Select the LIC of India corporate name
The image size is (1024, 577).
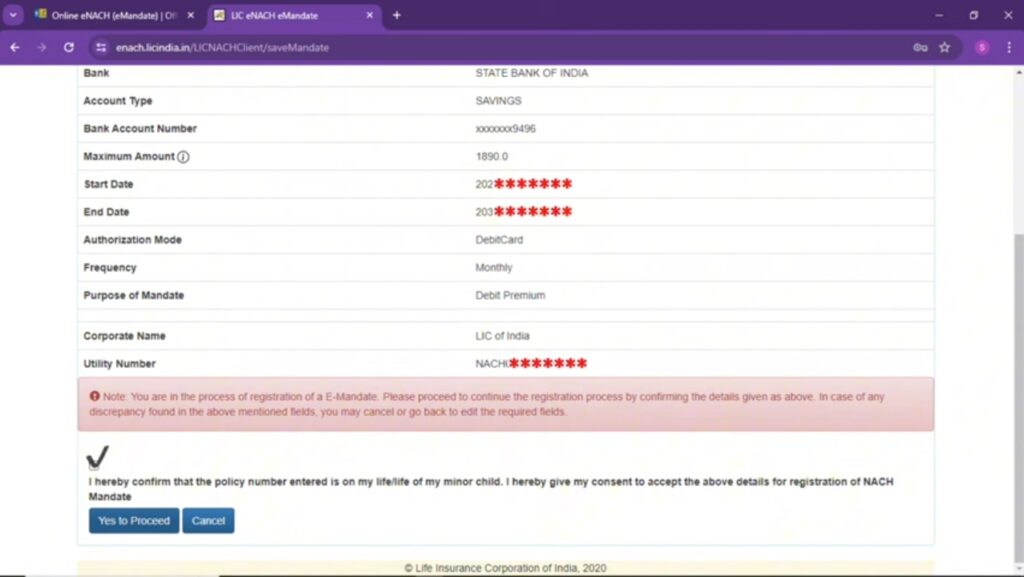click(502, 336)
